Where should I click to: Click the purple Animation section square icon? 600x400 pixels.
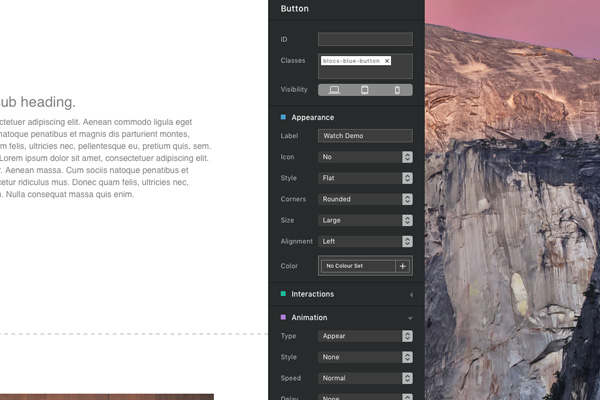(x=283, y=317)
